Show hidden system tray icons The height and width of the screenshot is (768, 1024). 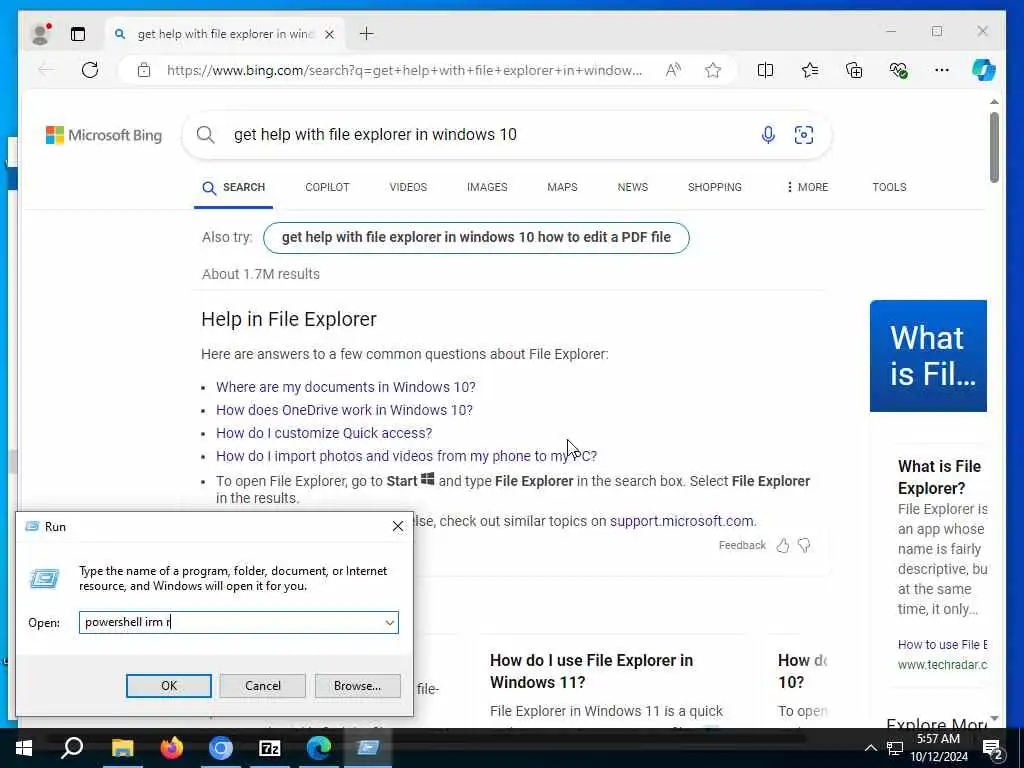click(871, 748)
